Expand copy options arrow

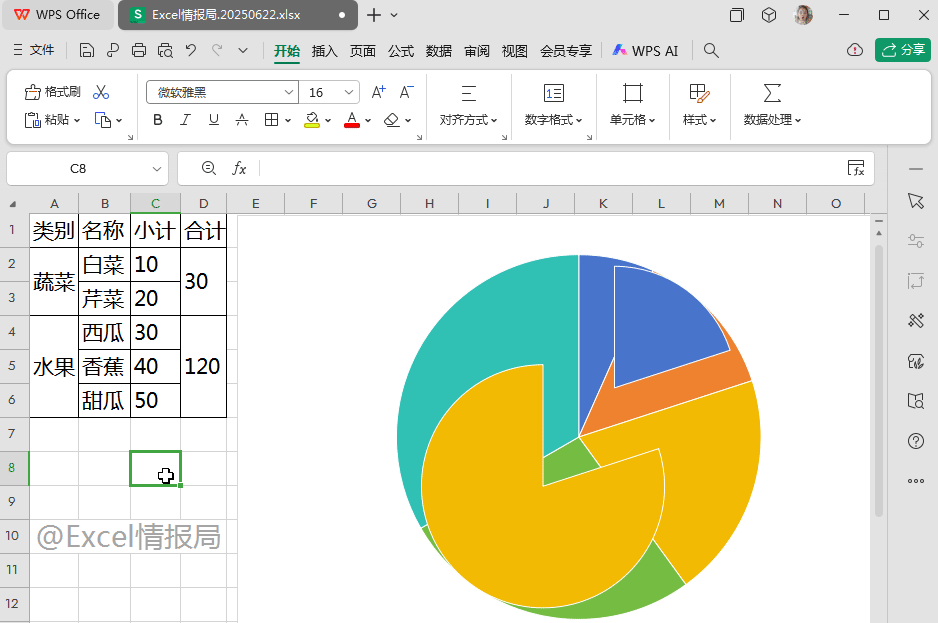click(119, 120)
